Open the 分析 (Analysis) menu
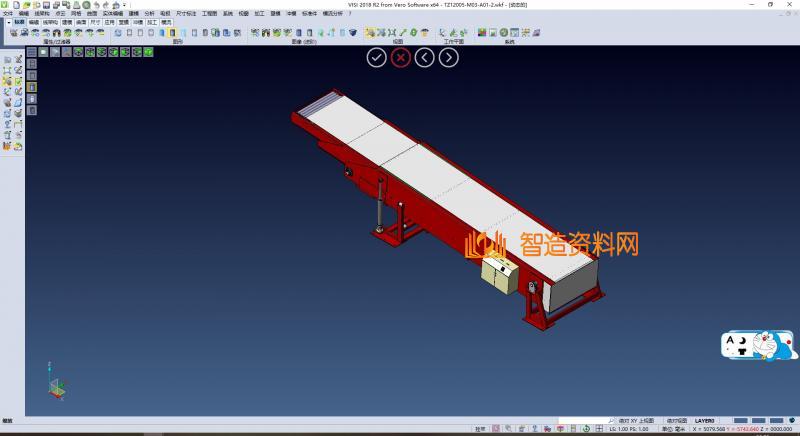 [149, 13]
